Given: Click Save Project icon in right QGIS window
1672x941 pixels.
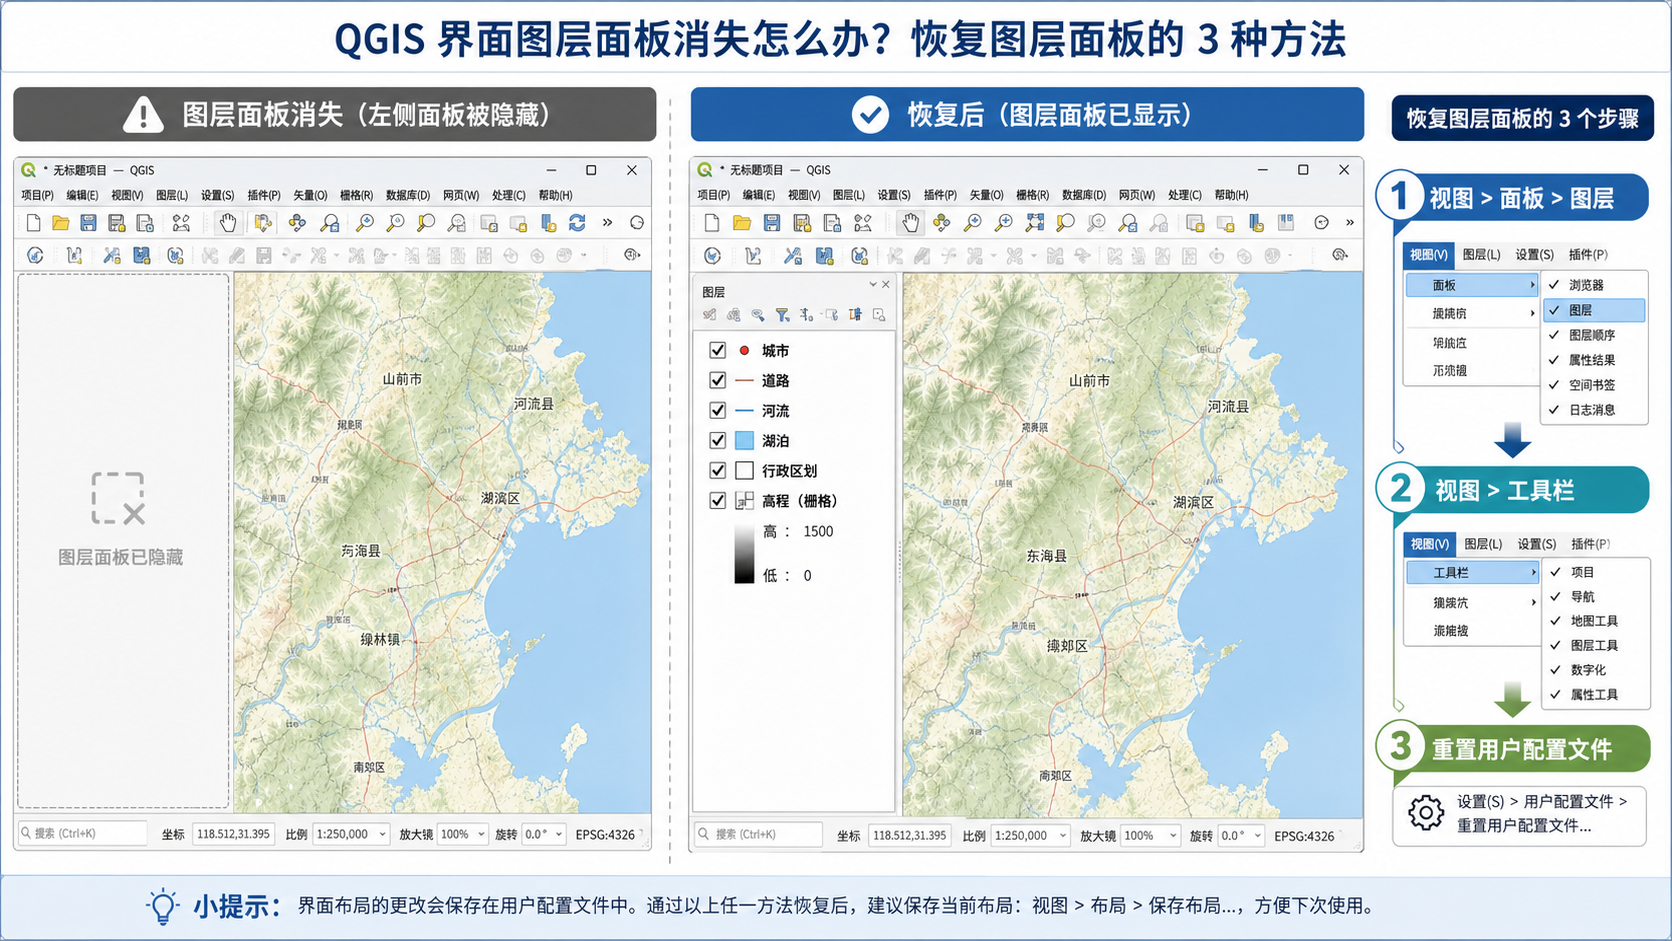Looking at the screenshot, I should (x=771, y=222).
